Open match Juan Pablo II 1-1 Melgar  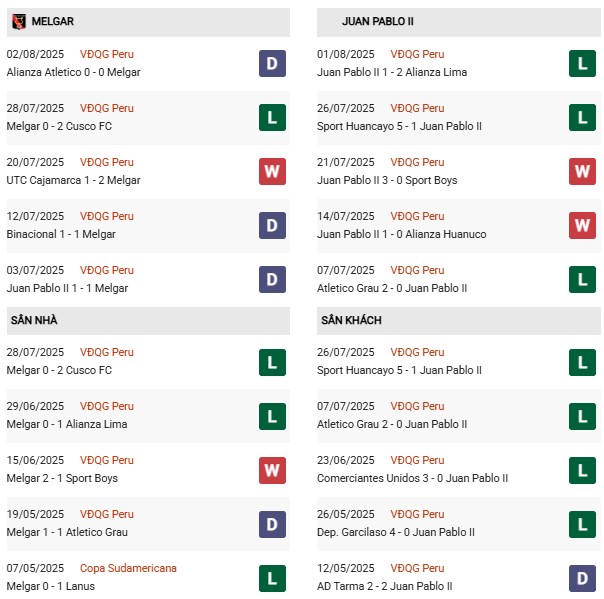point(67,288)
